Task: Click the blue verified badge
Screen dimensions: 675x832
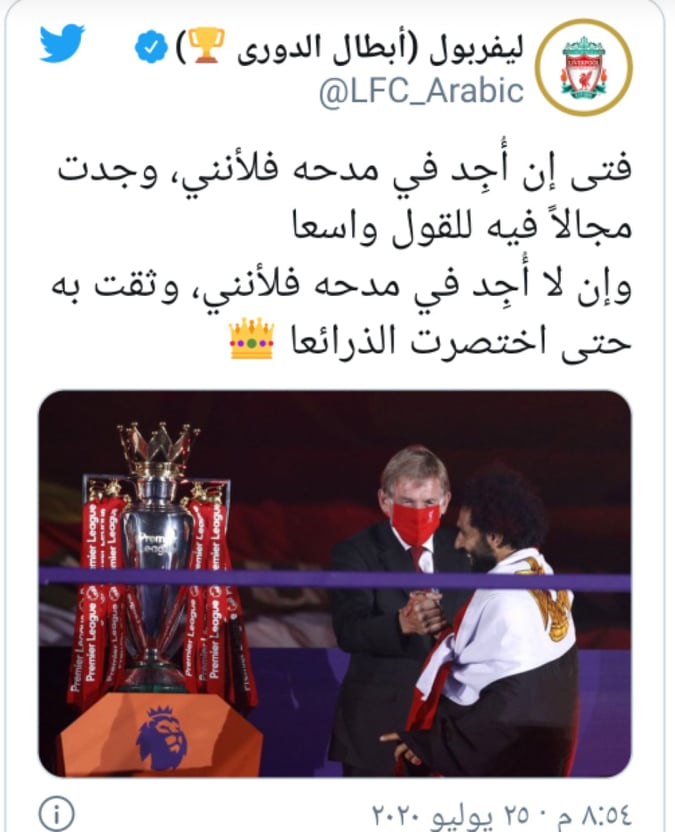Action: [151, 47]
